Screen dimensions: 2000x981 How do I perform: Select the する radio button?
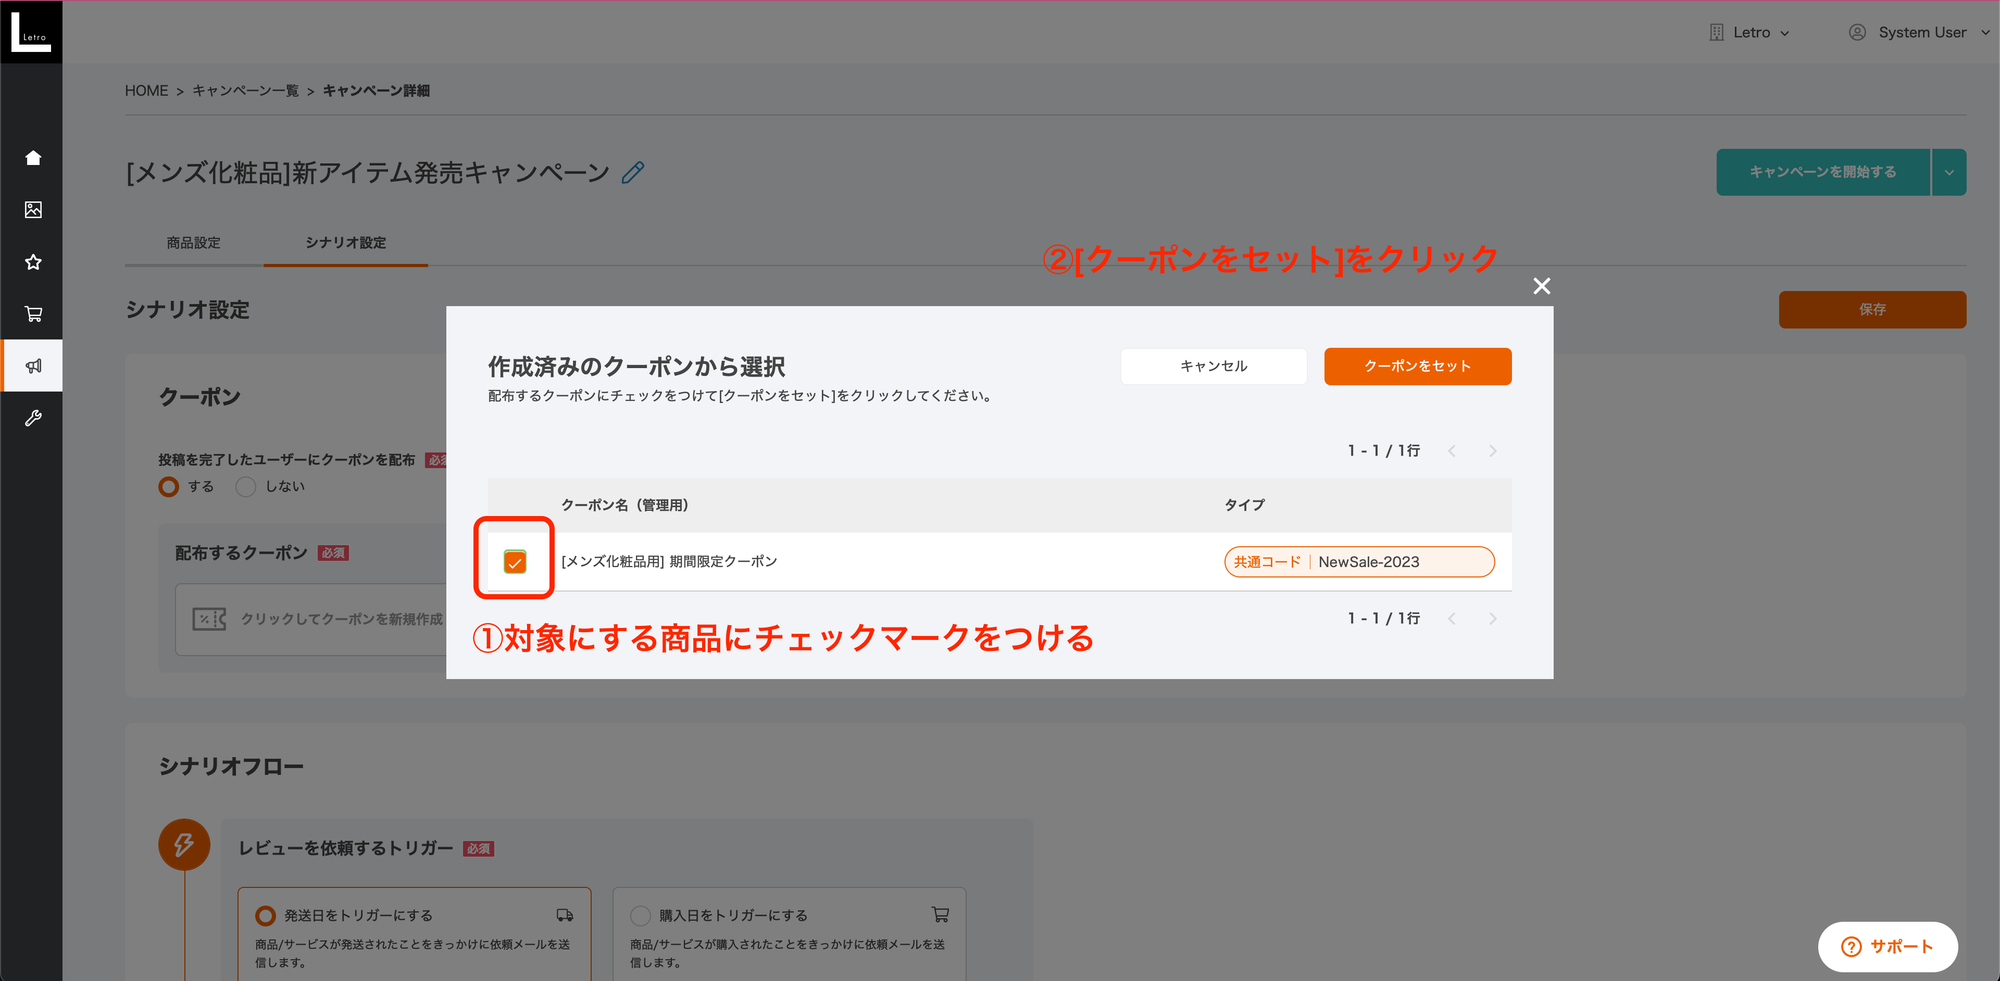(168, 486)
